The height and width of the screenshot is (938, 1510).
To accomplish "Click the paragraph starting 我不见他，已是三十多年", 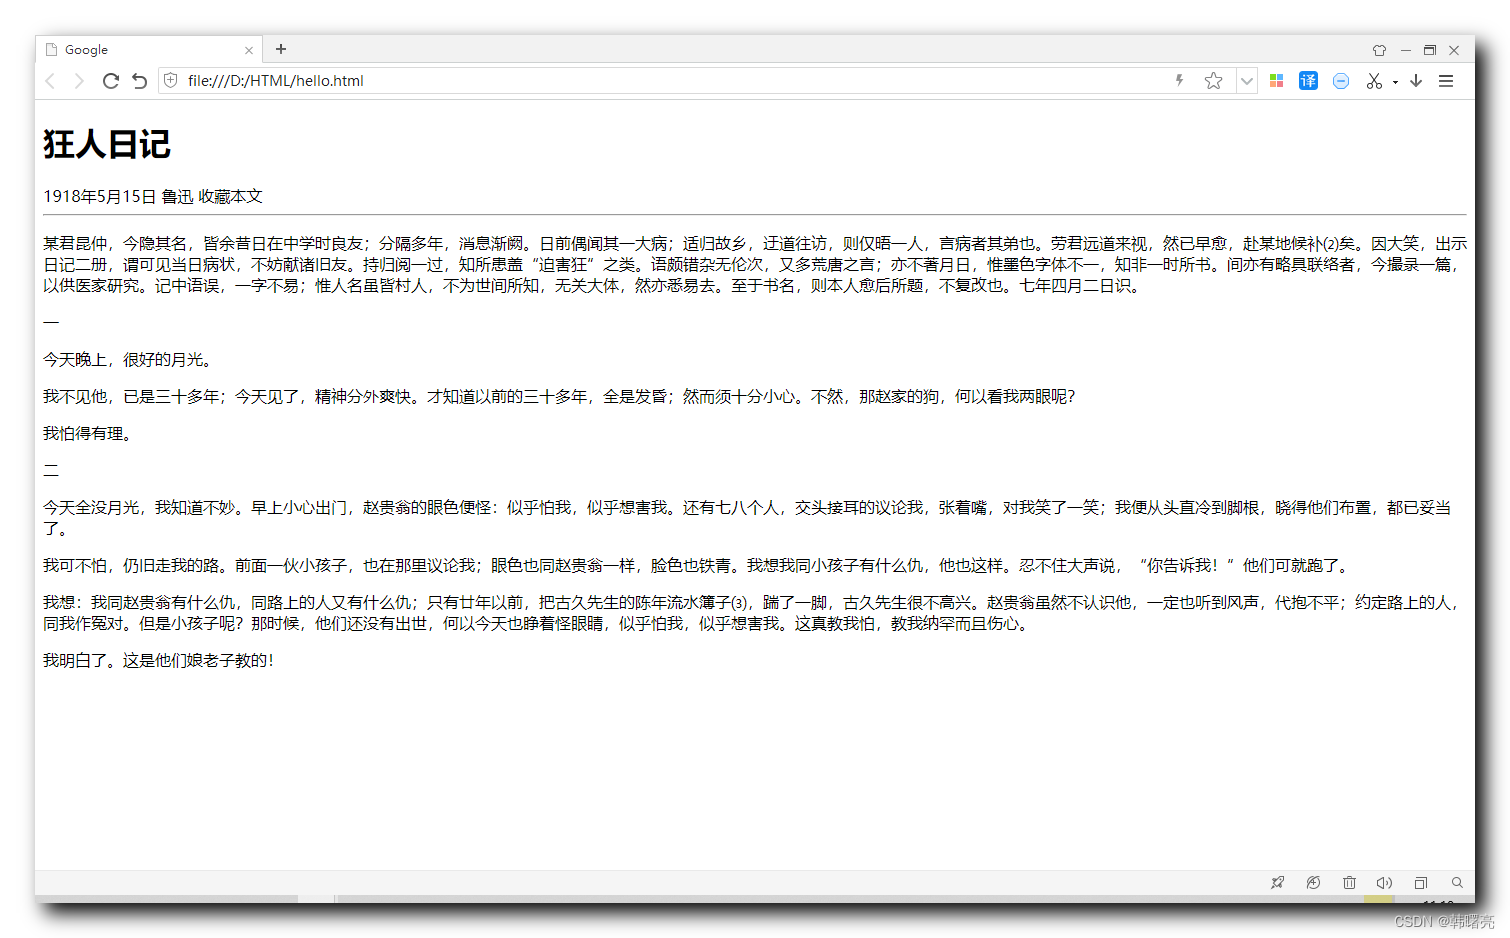I will click(x=559, y=397).
